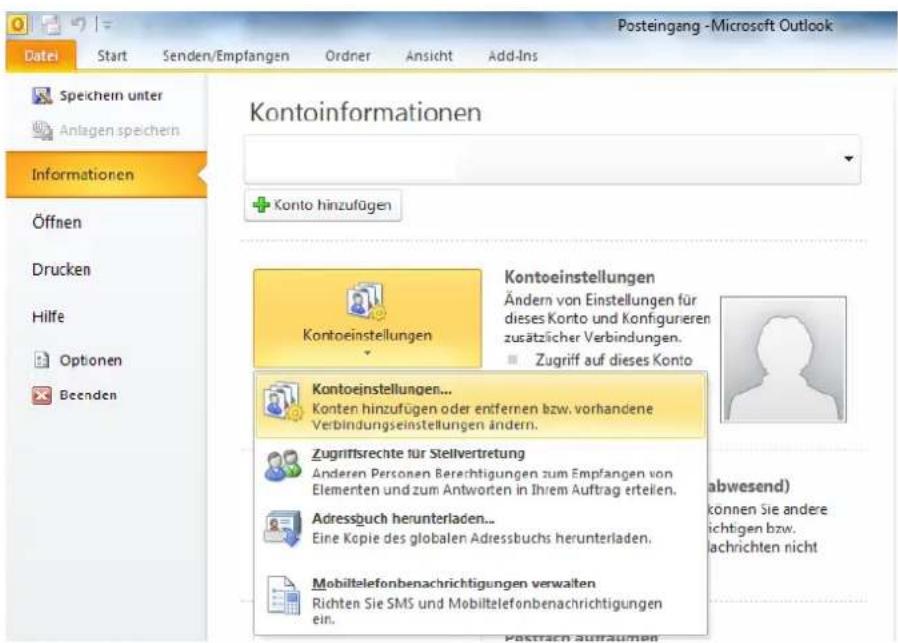This screenshot has height=643, width=898.
Task: Switch to the Add-Ins tab
Action: point(513,56)
